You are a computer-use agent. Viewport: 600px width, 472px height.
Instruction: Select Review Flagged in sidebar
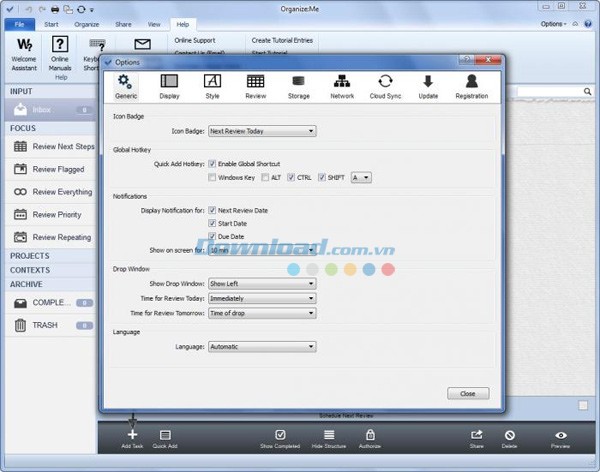point(58,169)
